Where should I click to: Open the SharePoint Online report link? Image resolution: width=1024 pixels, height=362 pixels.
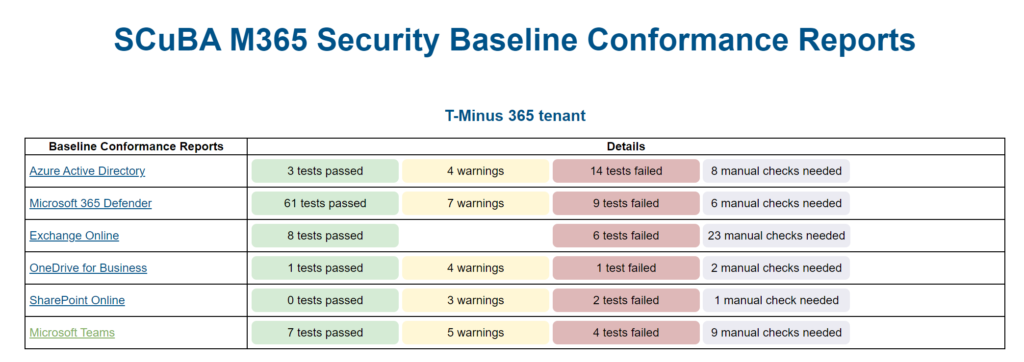(x=77, y=301)
